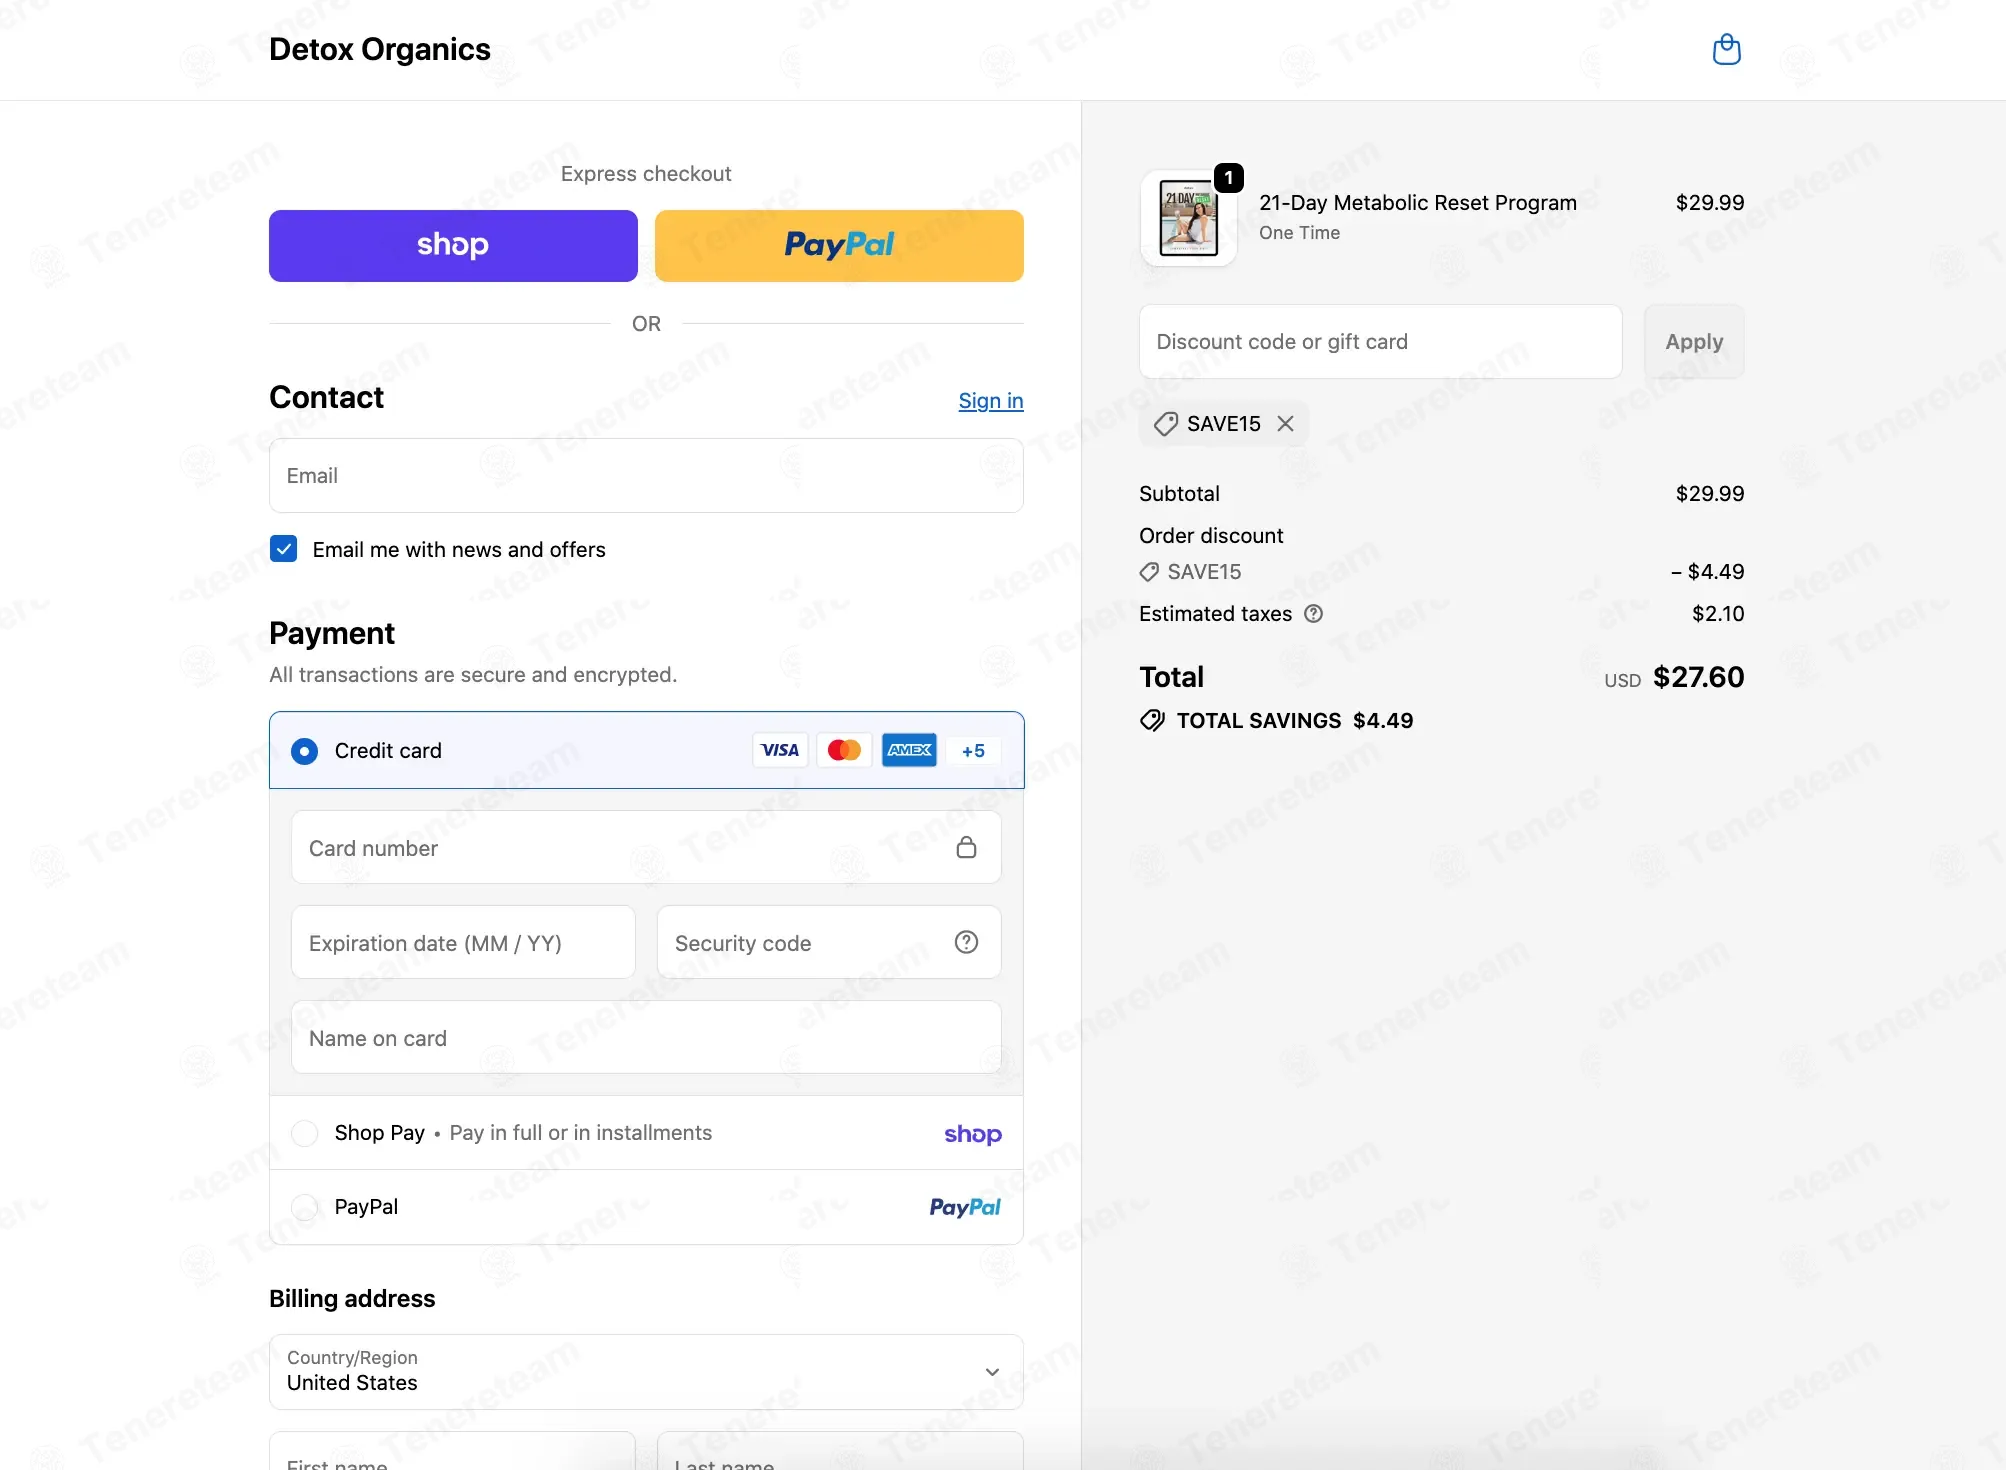Pay with Shop express checkout

453,246
